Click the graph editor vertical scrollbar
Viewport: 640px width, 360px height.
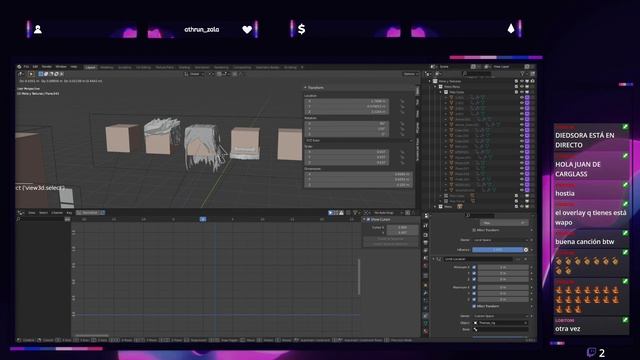pyautogui.click(x=359, y=276)
